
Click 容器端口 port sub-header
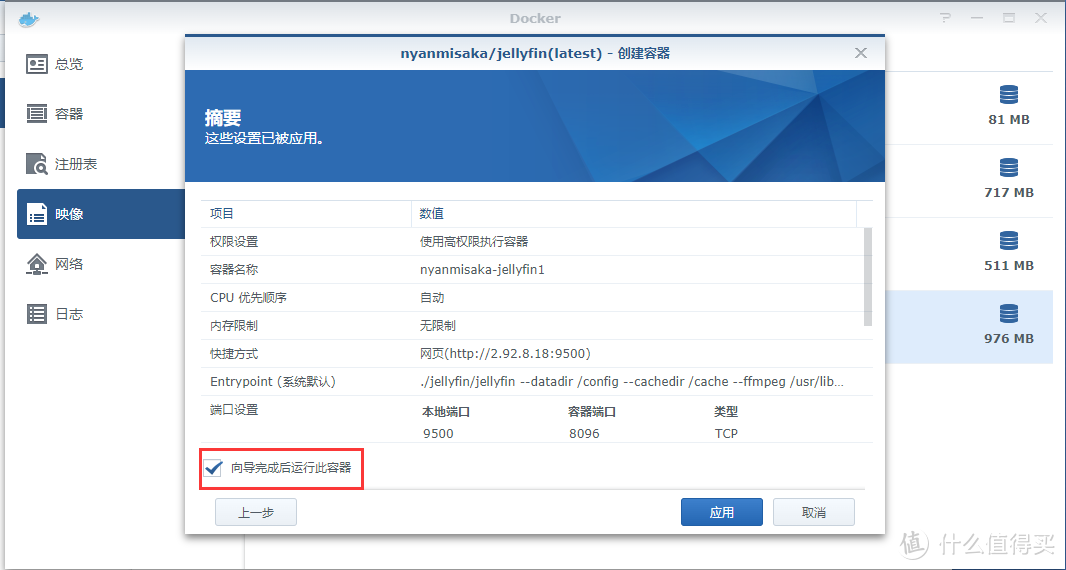(x=592, y=412)
